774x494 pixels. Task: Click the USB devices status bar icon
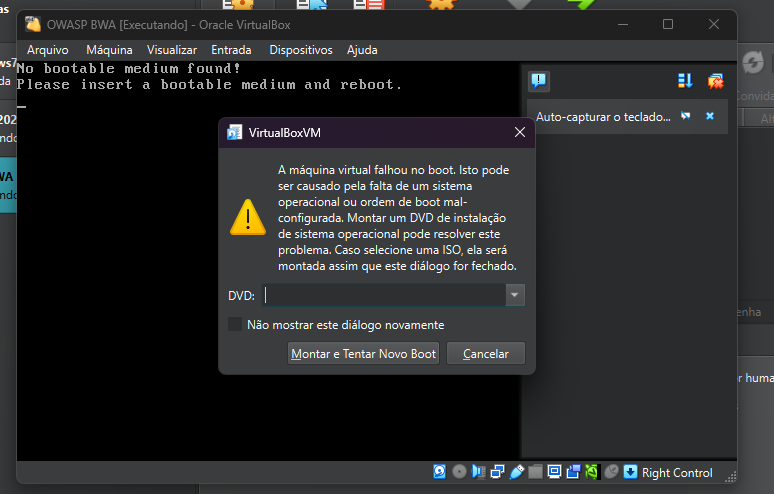516,472
